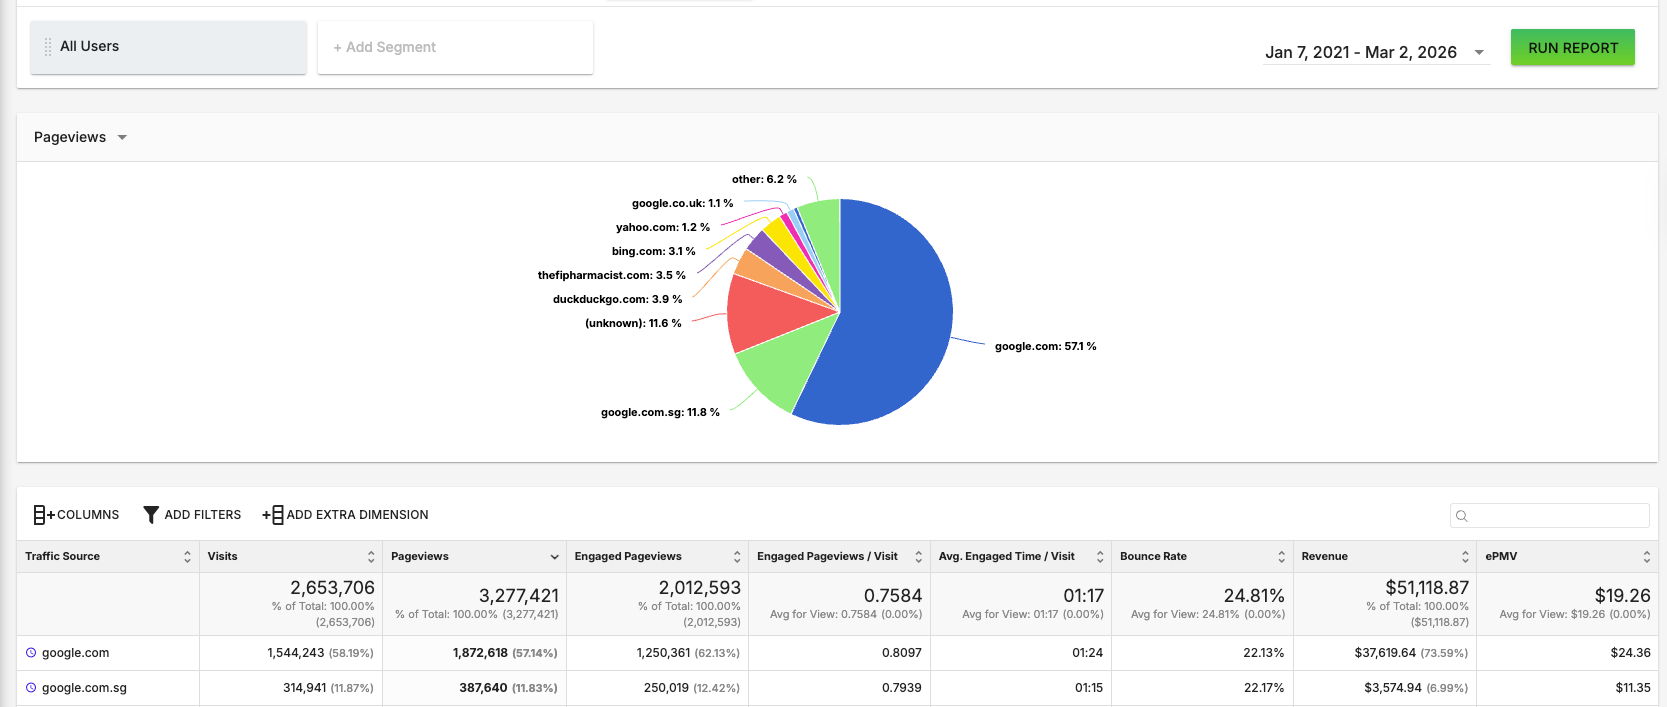Viewport: 1667px width, 707px height.
Task: Toggle sort on Bounce Rate column
Action: (1281, 557)
